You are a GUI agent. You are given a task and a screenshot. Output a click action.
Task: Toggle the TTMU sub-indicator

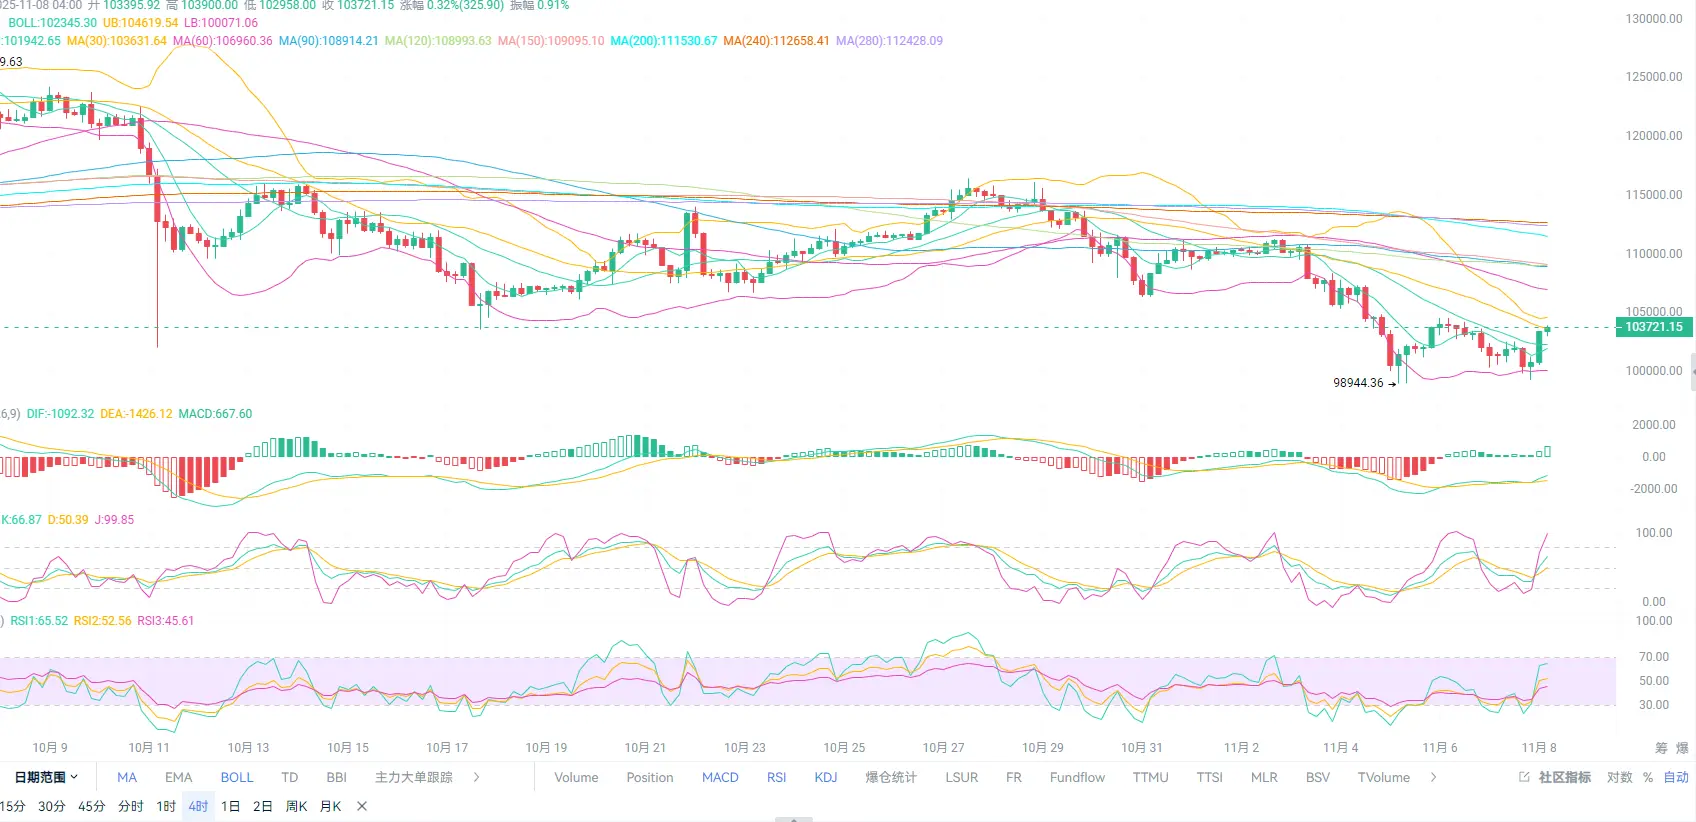[x=1151, y=777]
